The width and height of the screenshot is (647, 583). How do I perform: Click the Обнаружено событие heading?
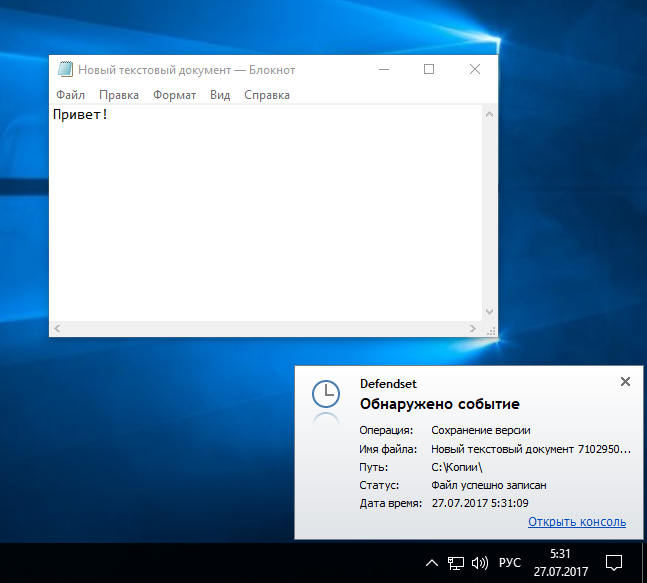click(439, 404)
